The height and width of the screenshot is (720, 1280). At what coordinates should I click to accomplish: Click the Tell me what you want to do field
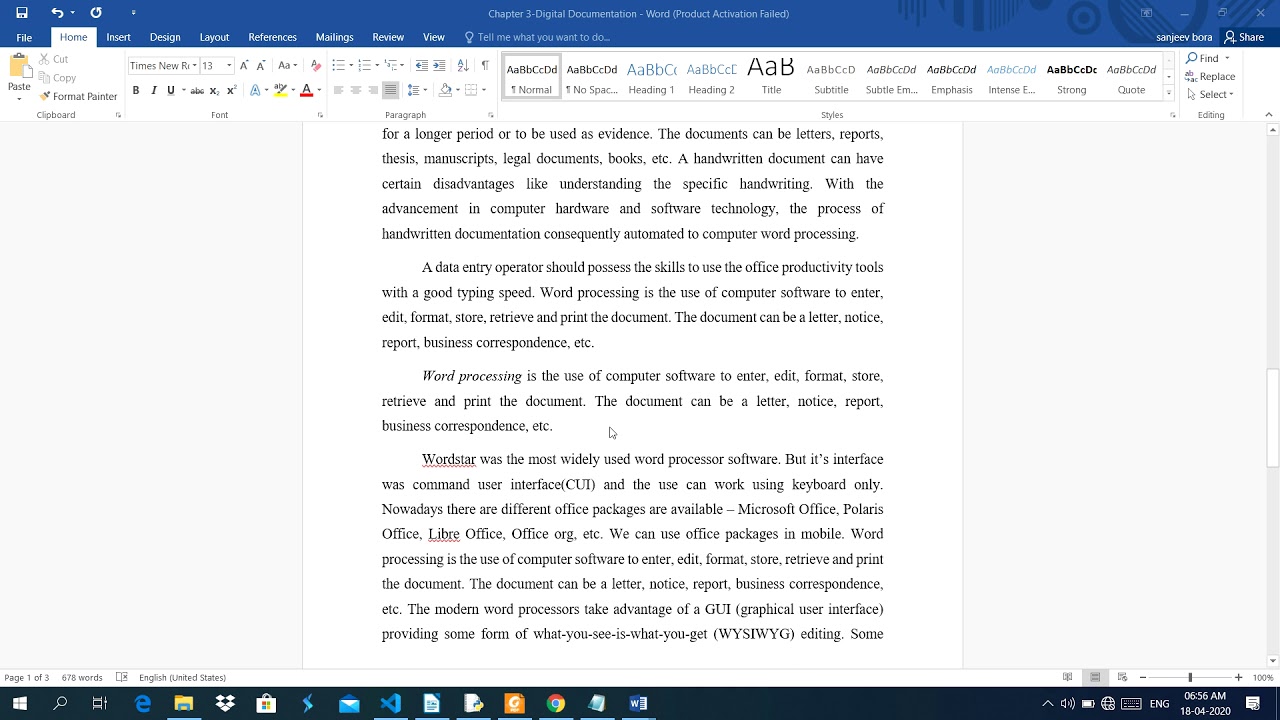[x=538, y=37]
